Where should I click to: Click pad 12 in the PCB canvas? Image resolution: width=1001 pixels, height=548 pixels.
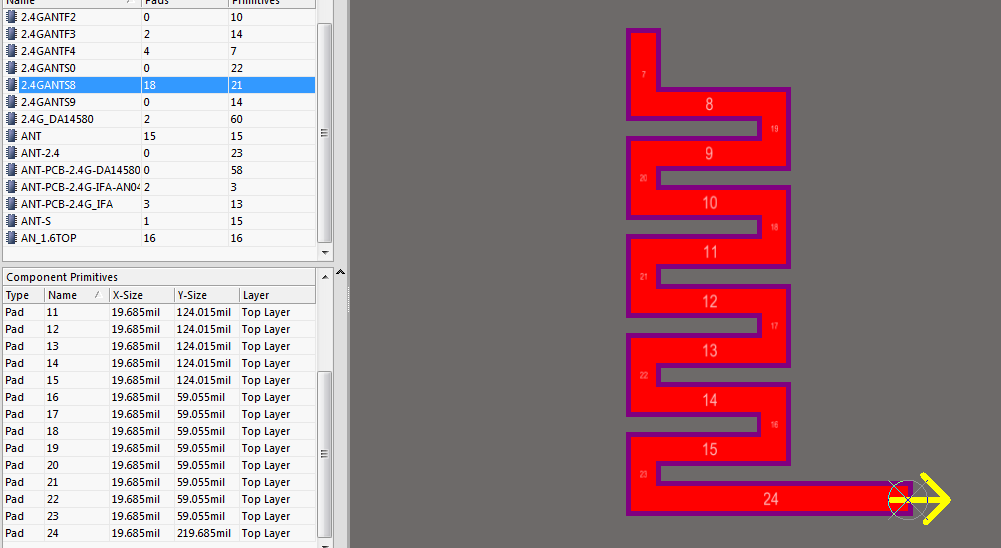point(709,301)
